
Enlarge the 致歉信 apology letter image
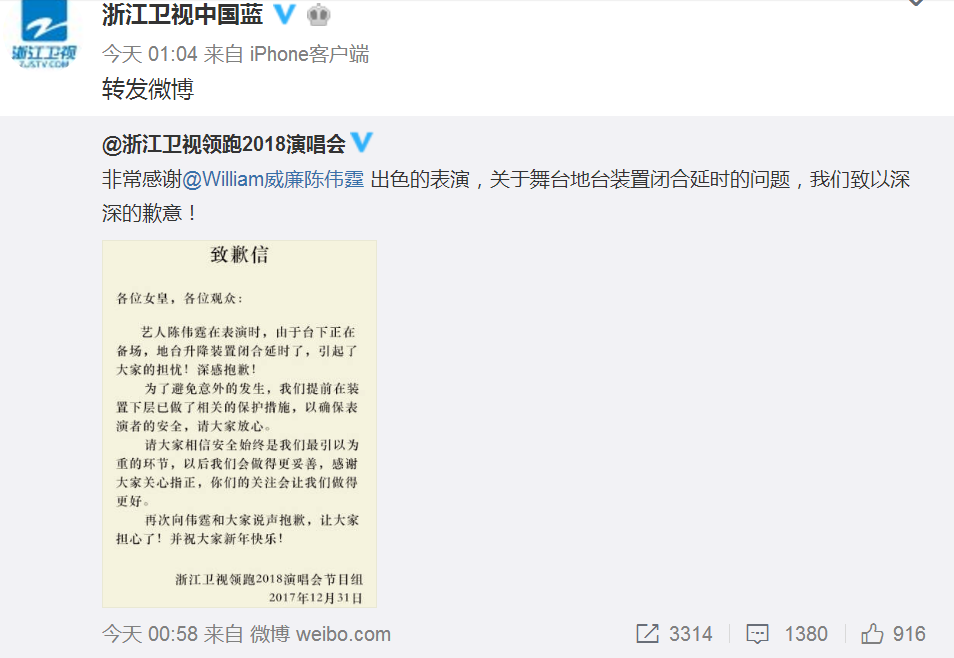239,424
